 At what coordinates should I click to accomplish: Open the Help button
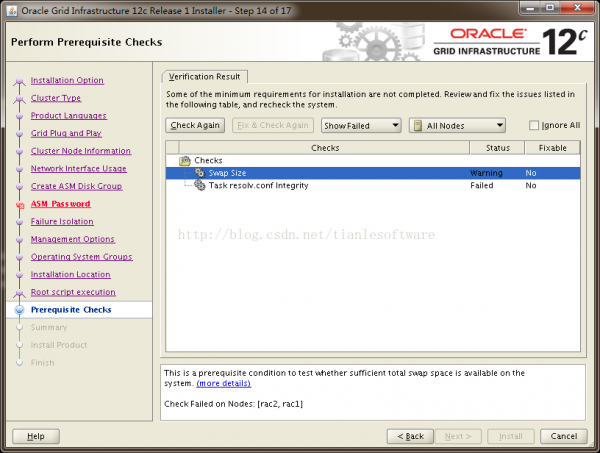[x=36, y=436]
